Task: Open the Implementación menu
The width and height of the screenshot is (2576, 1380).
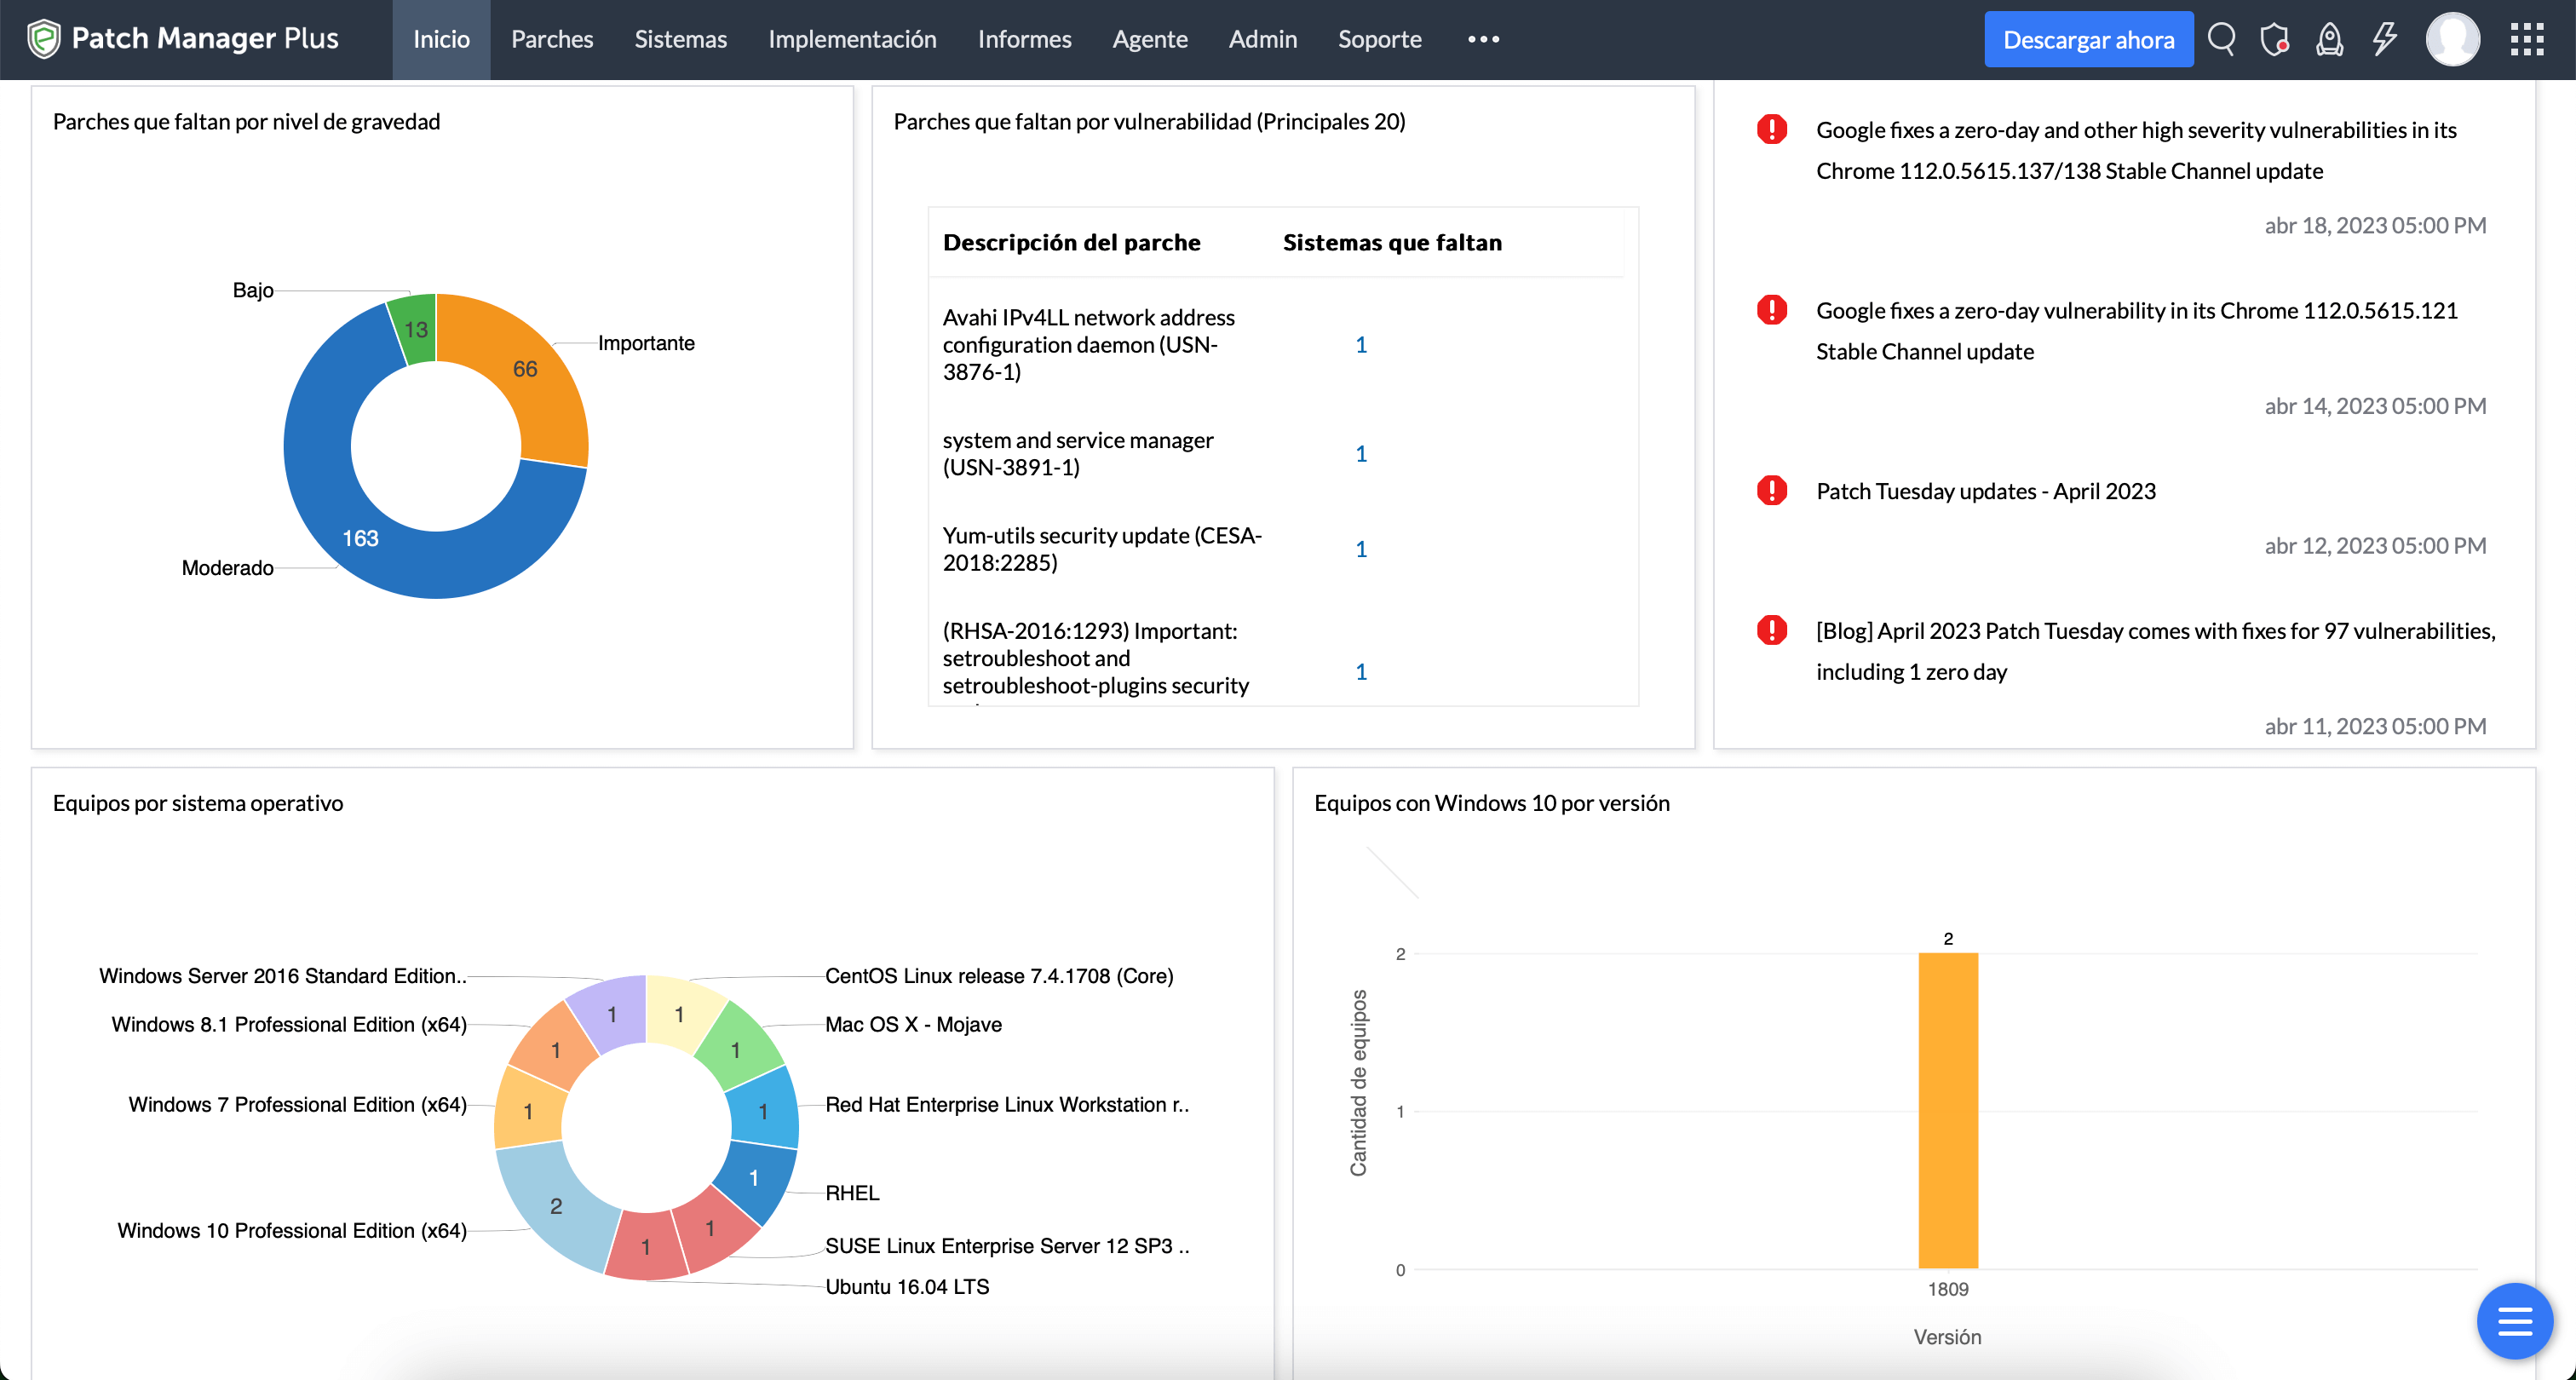Action: coord(852,39)
